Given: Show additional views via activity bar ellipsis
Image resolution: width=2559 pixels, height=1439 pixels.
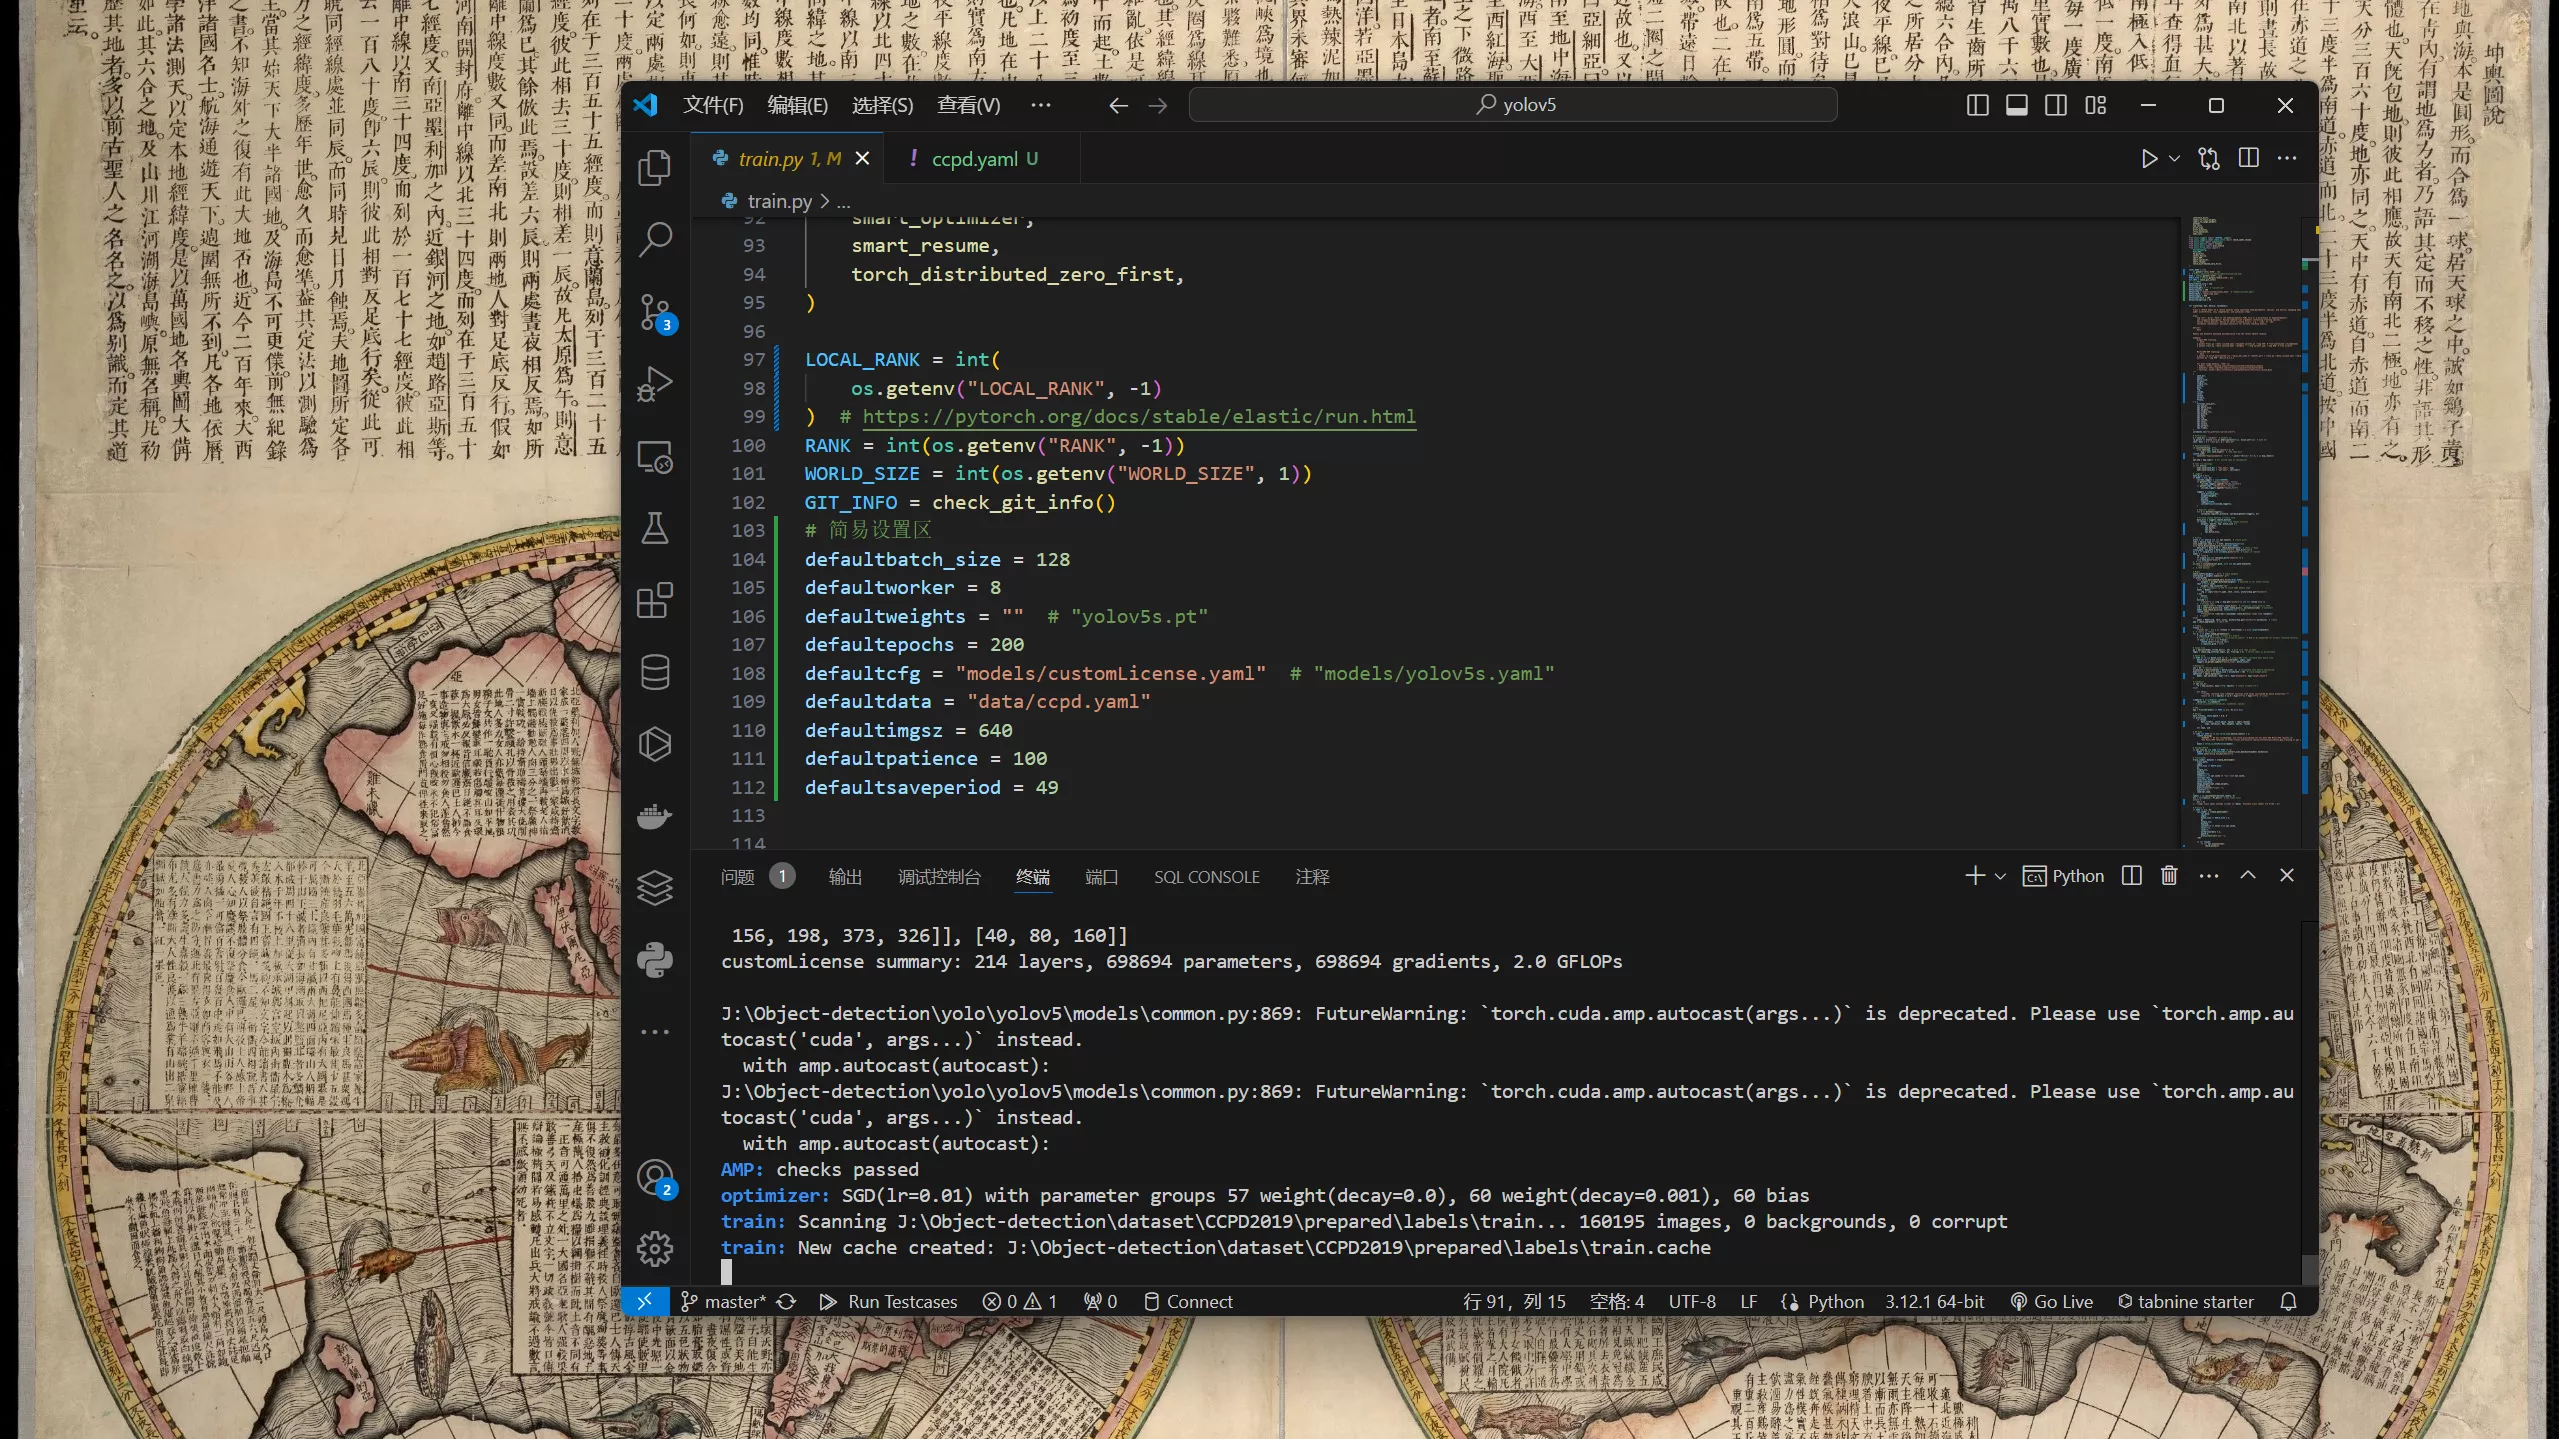Looking at the screenshot, I should [655, 1031].
